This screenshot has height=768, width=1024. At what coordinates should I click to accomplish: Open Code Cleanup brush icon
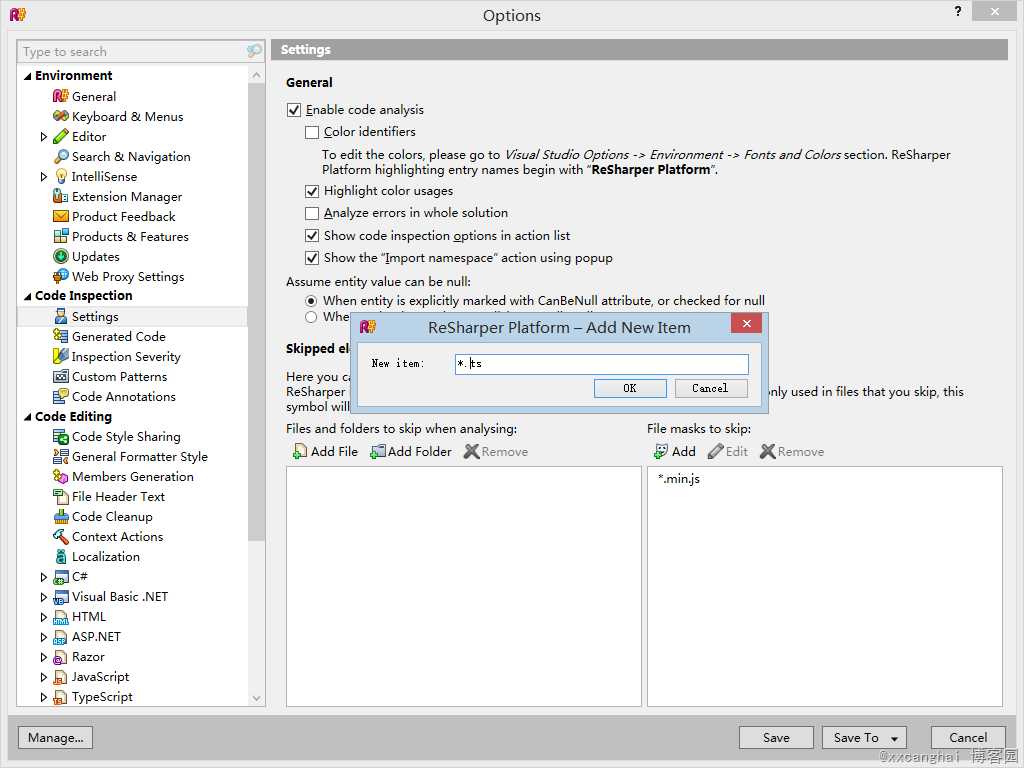[x=60, y=517]
